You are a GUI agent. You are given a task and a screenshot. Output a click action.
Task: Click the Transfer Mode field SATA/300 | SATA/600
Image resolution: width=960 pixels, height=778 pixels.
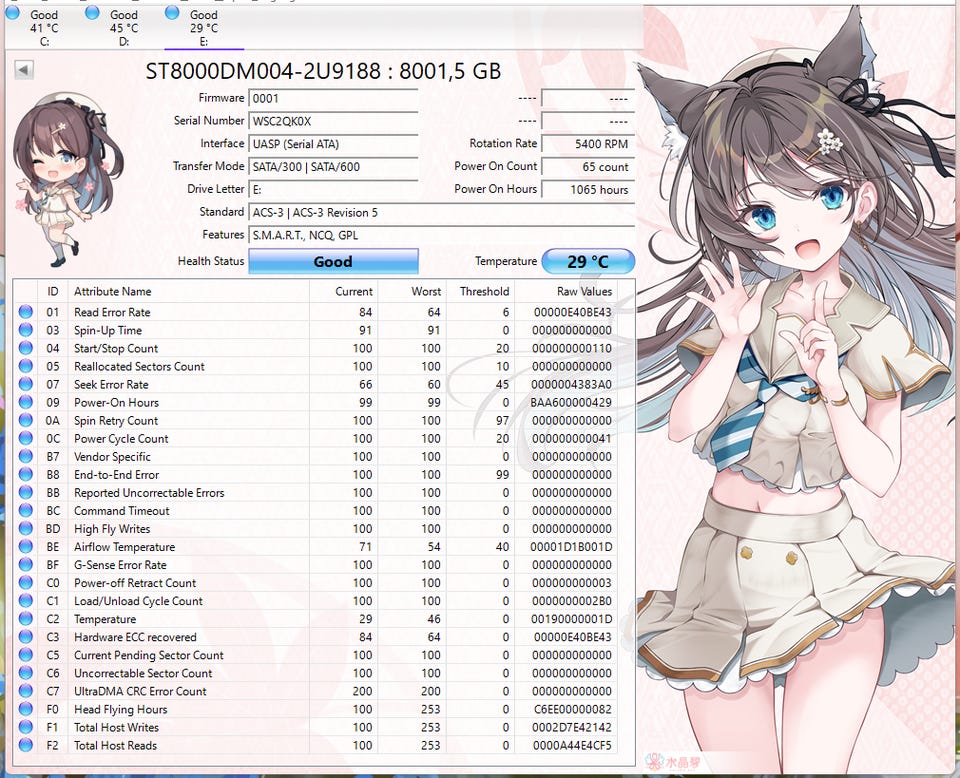pos(333,166)
